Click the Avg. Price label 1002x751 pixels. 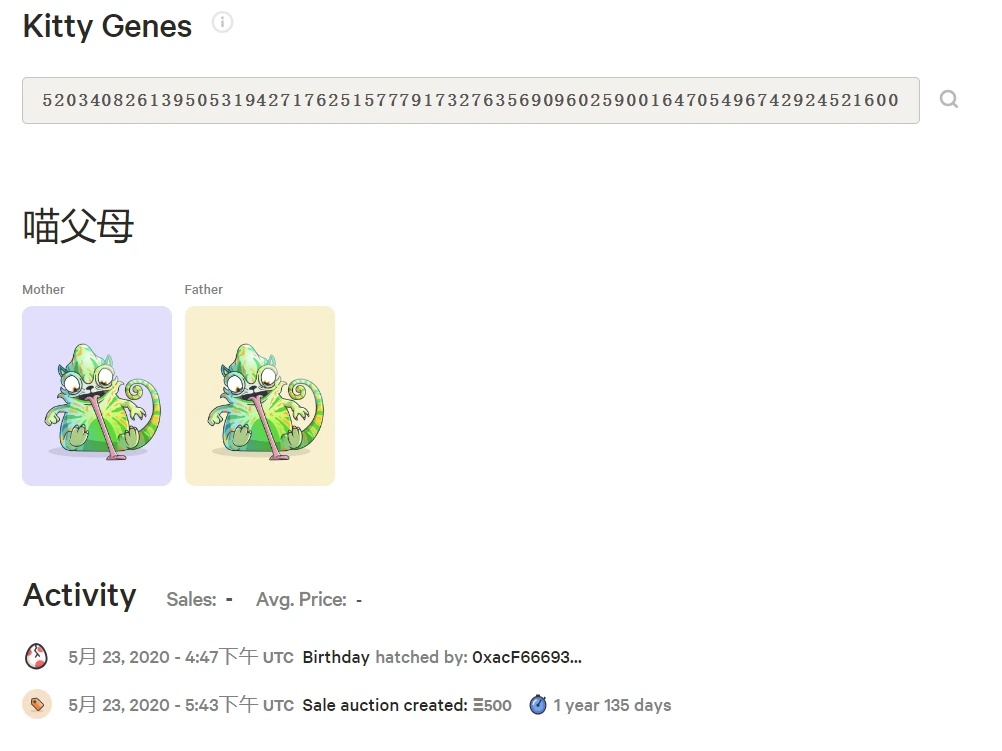[301, 600]
